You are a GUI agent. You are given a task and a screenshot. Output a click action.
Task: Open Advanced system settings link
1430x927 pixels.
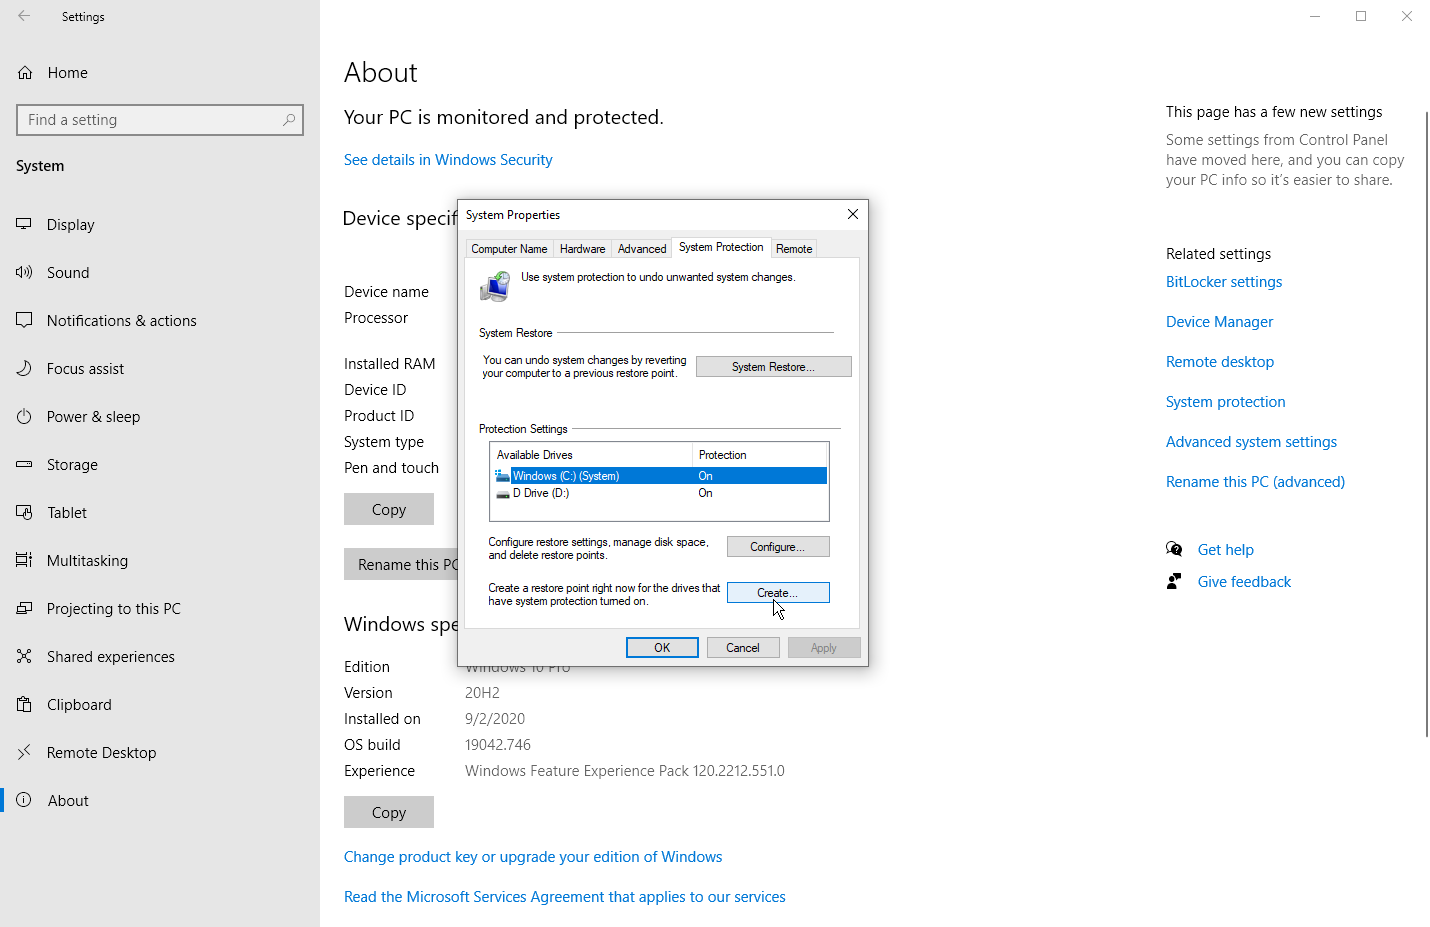click(1251, 442)
